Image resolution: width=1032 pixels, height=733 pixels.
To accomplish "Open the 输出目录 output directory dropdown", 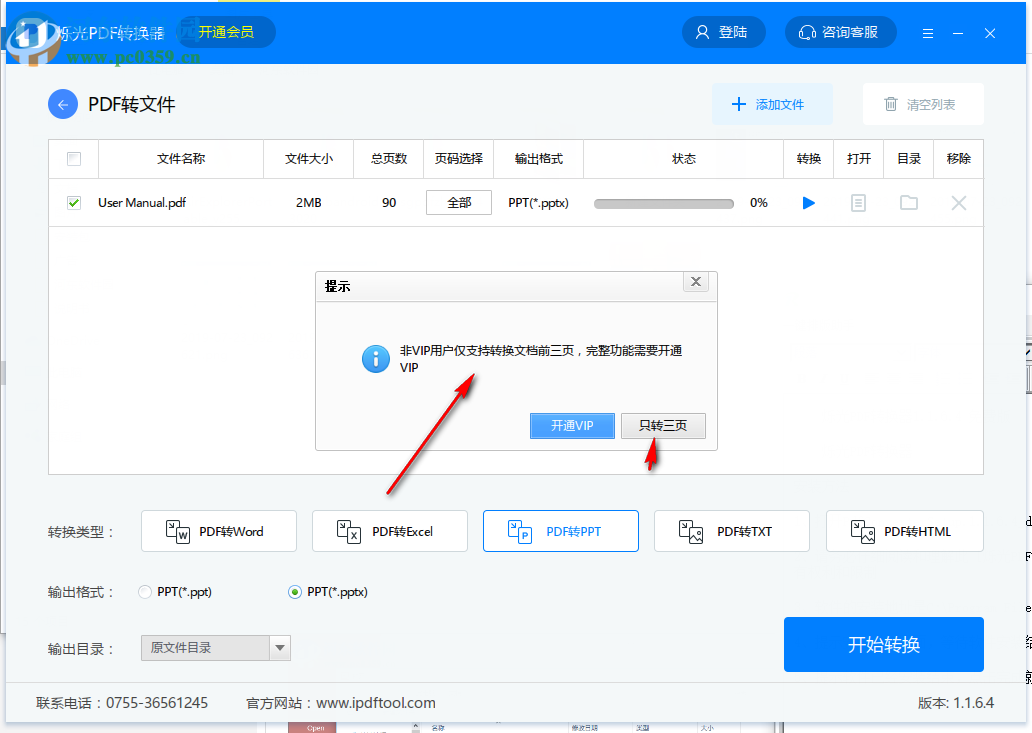I will coord(278,648).
